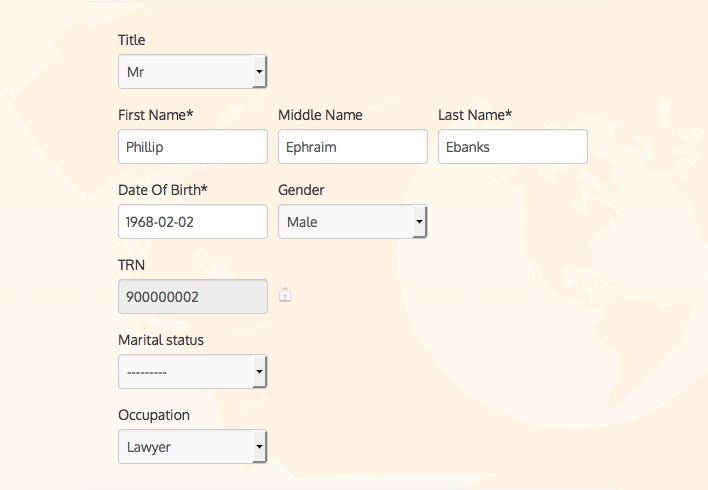Click the Middle Name field with Ephraim

pos(352,147)
